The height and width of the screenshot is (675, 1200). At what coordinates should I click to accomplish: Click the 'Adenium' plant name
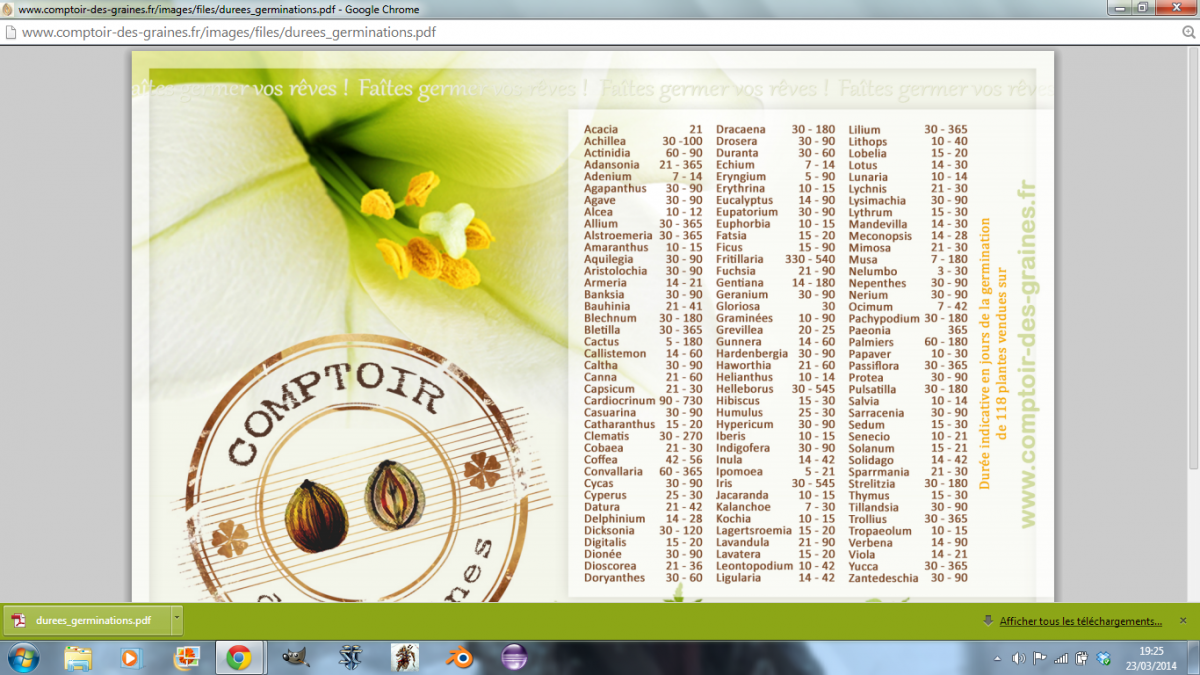tap(608, 177)
